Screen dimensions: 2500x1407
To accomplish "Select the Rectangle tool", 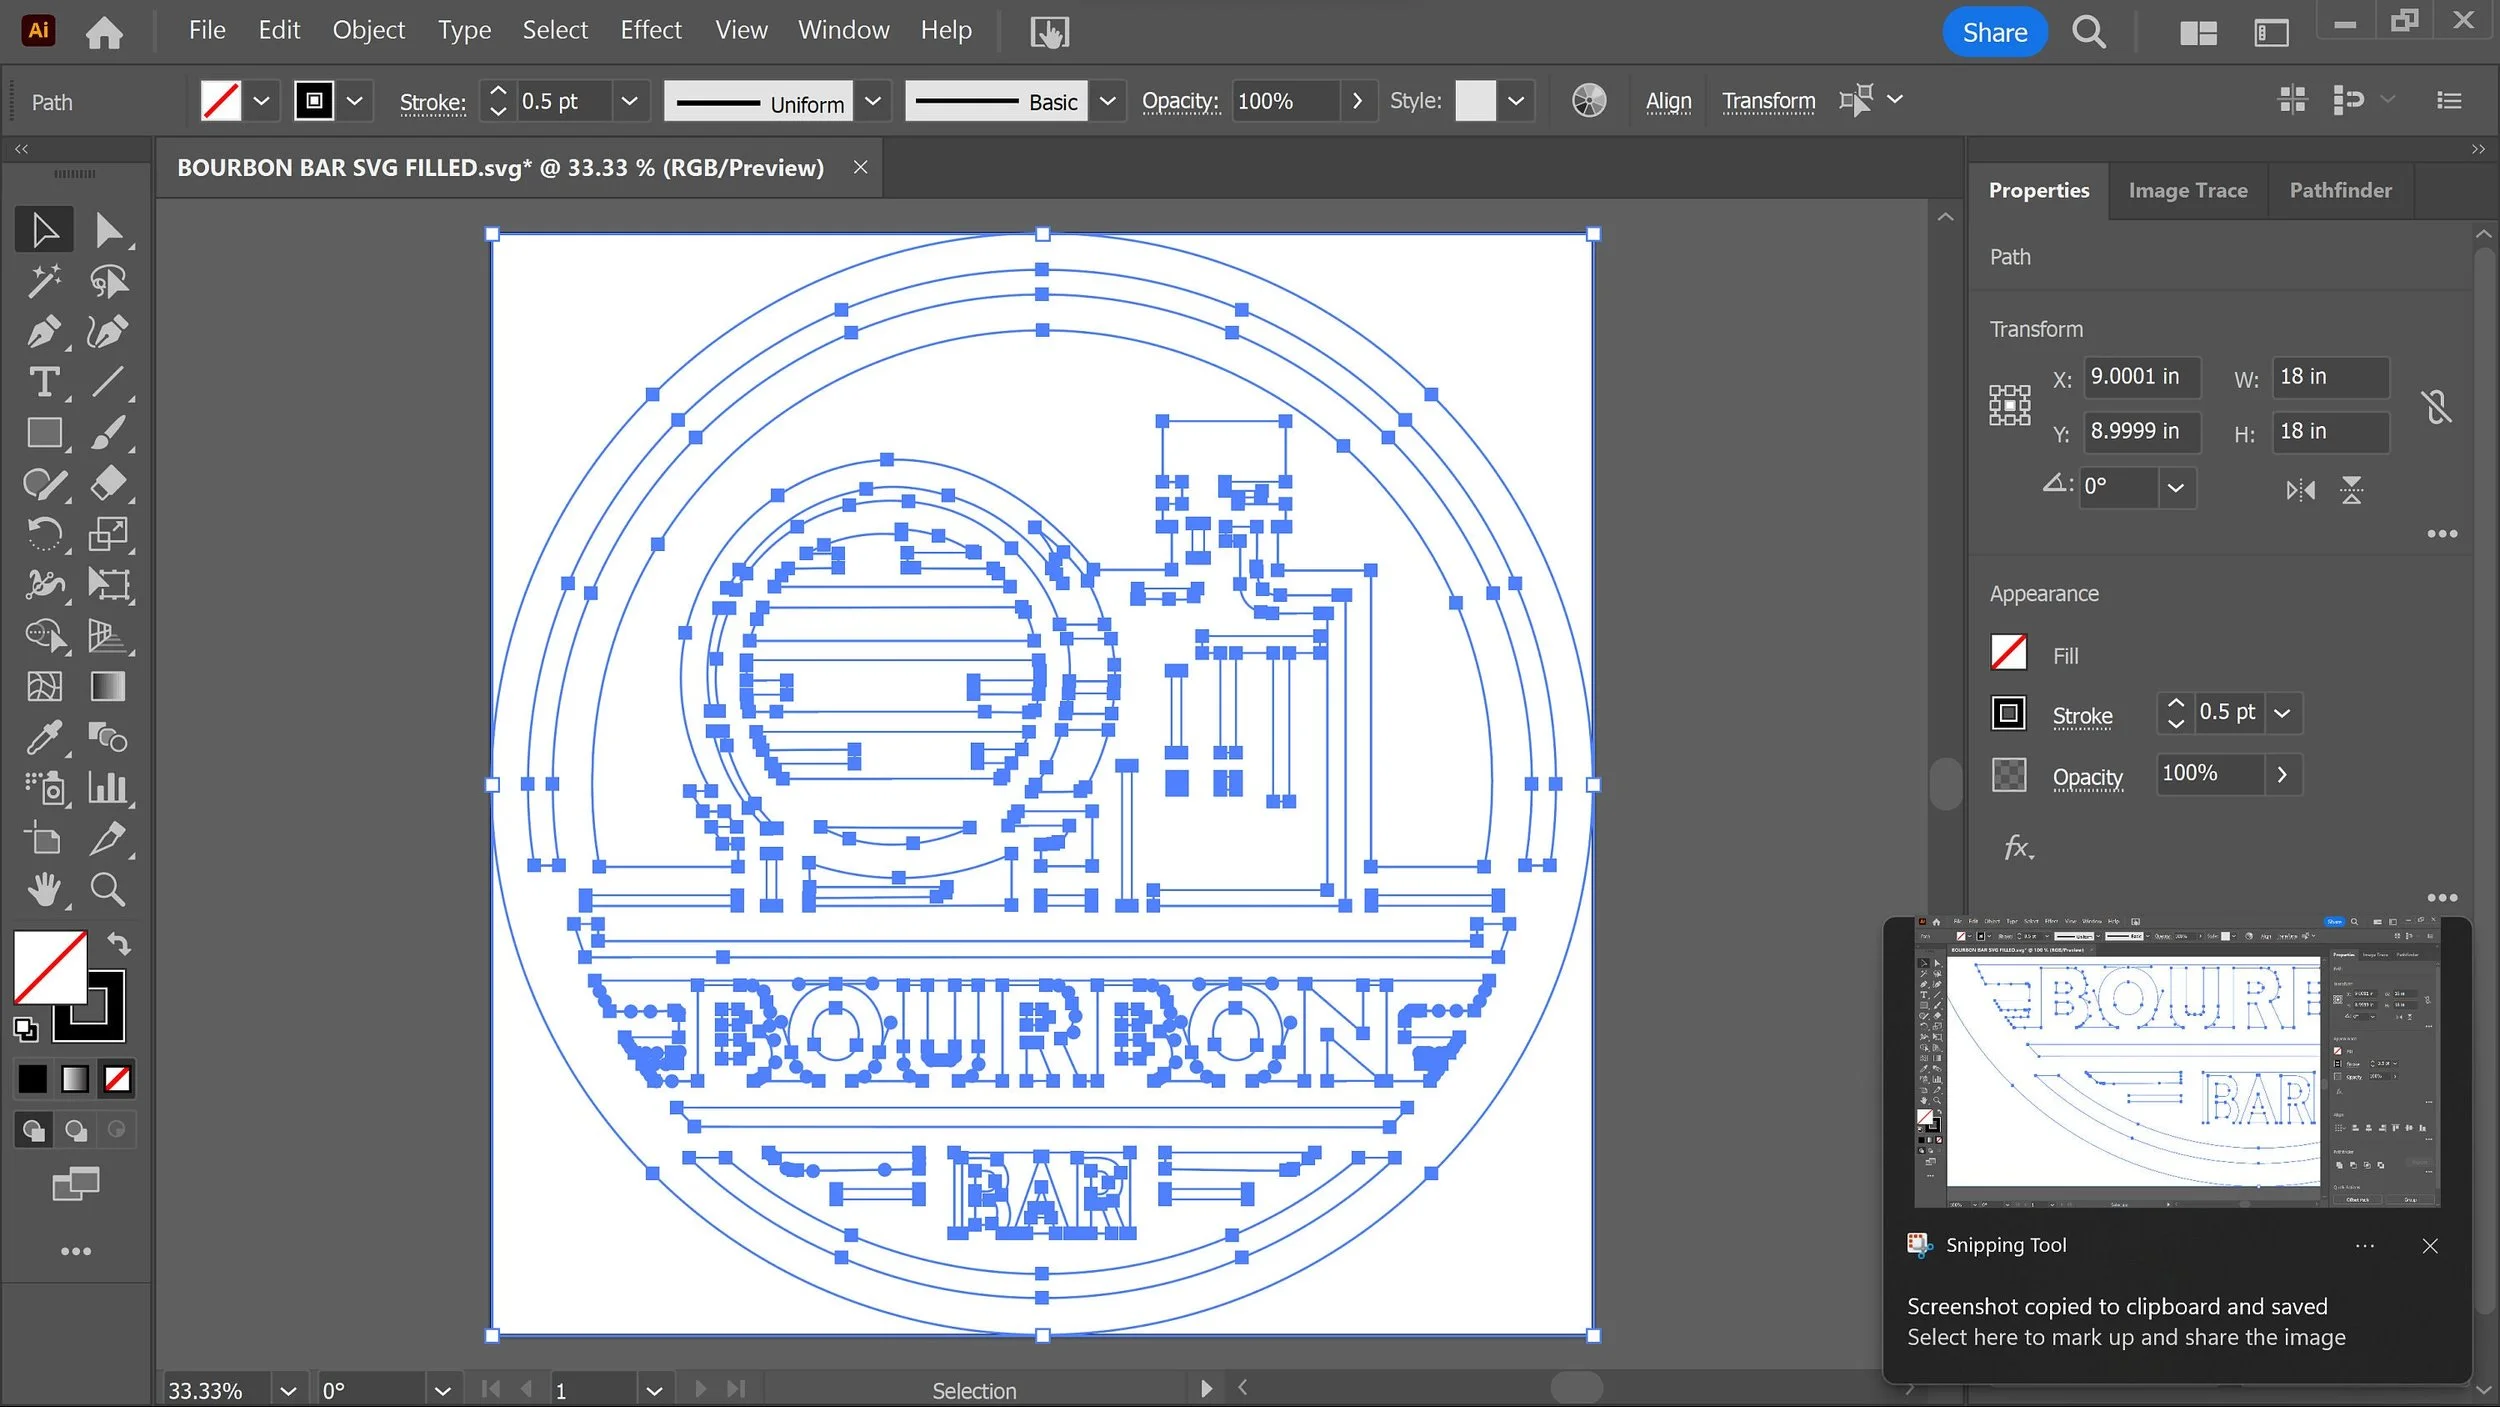I will coord(44,433).
